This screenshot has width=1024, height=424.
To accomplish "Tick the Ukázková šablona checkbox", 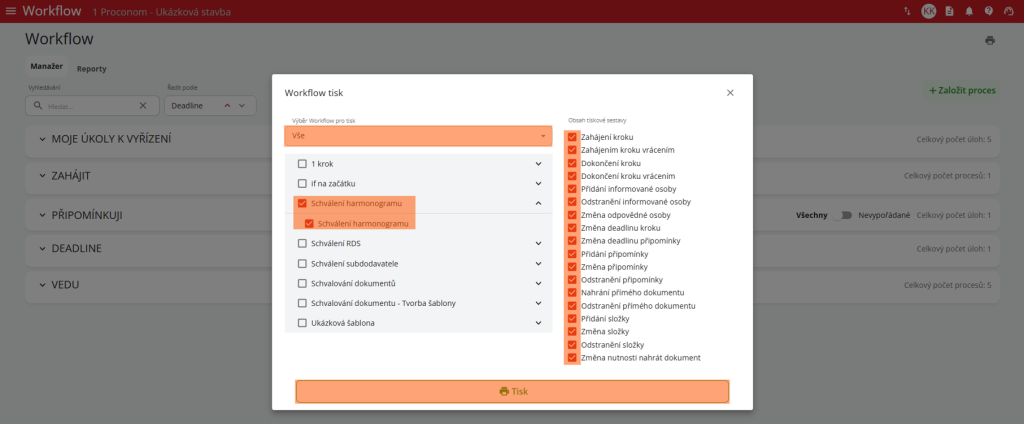I will (x=302, y=323).
